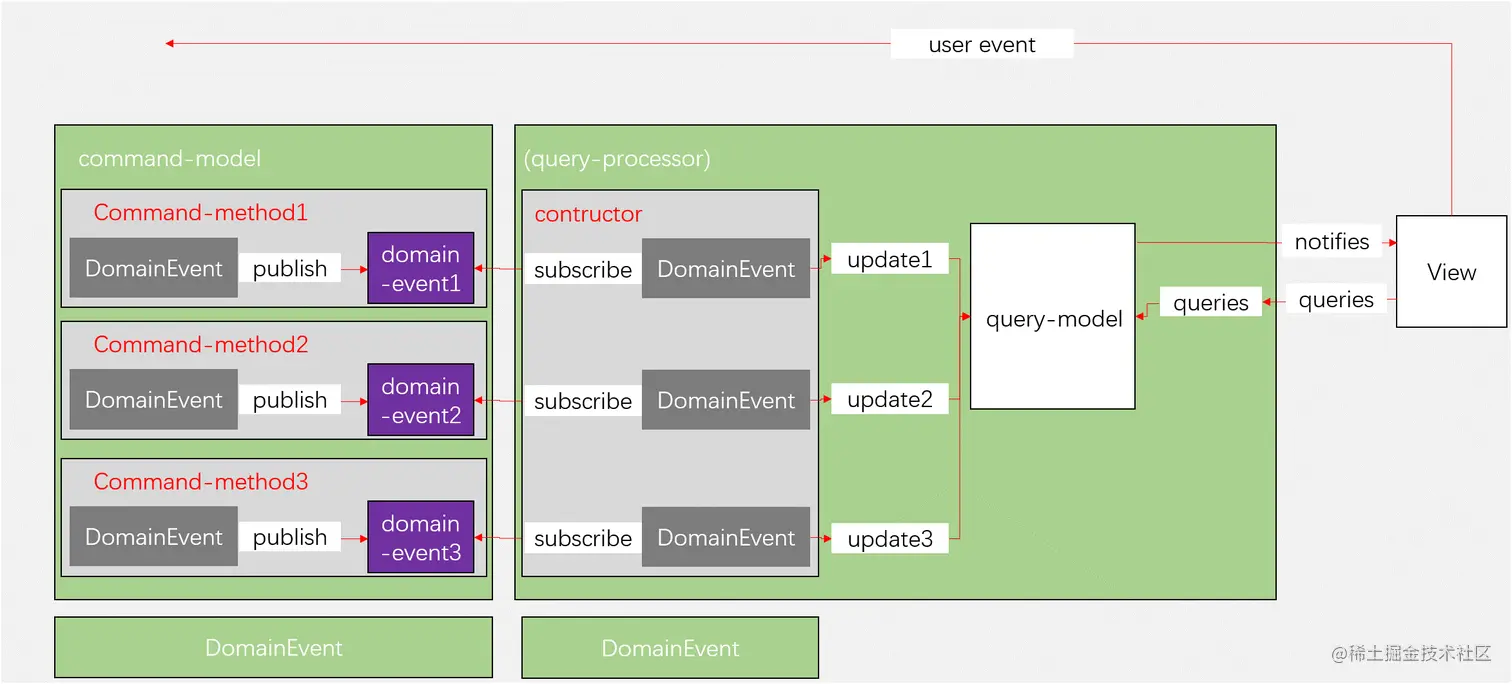Screen dimensions: 1512x684
Task: Click the DomainEvent box beside subscribe in contructor
Action: 726,267
